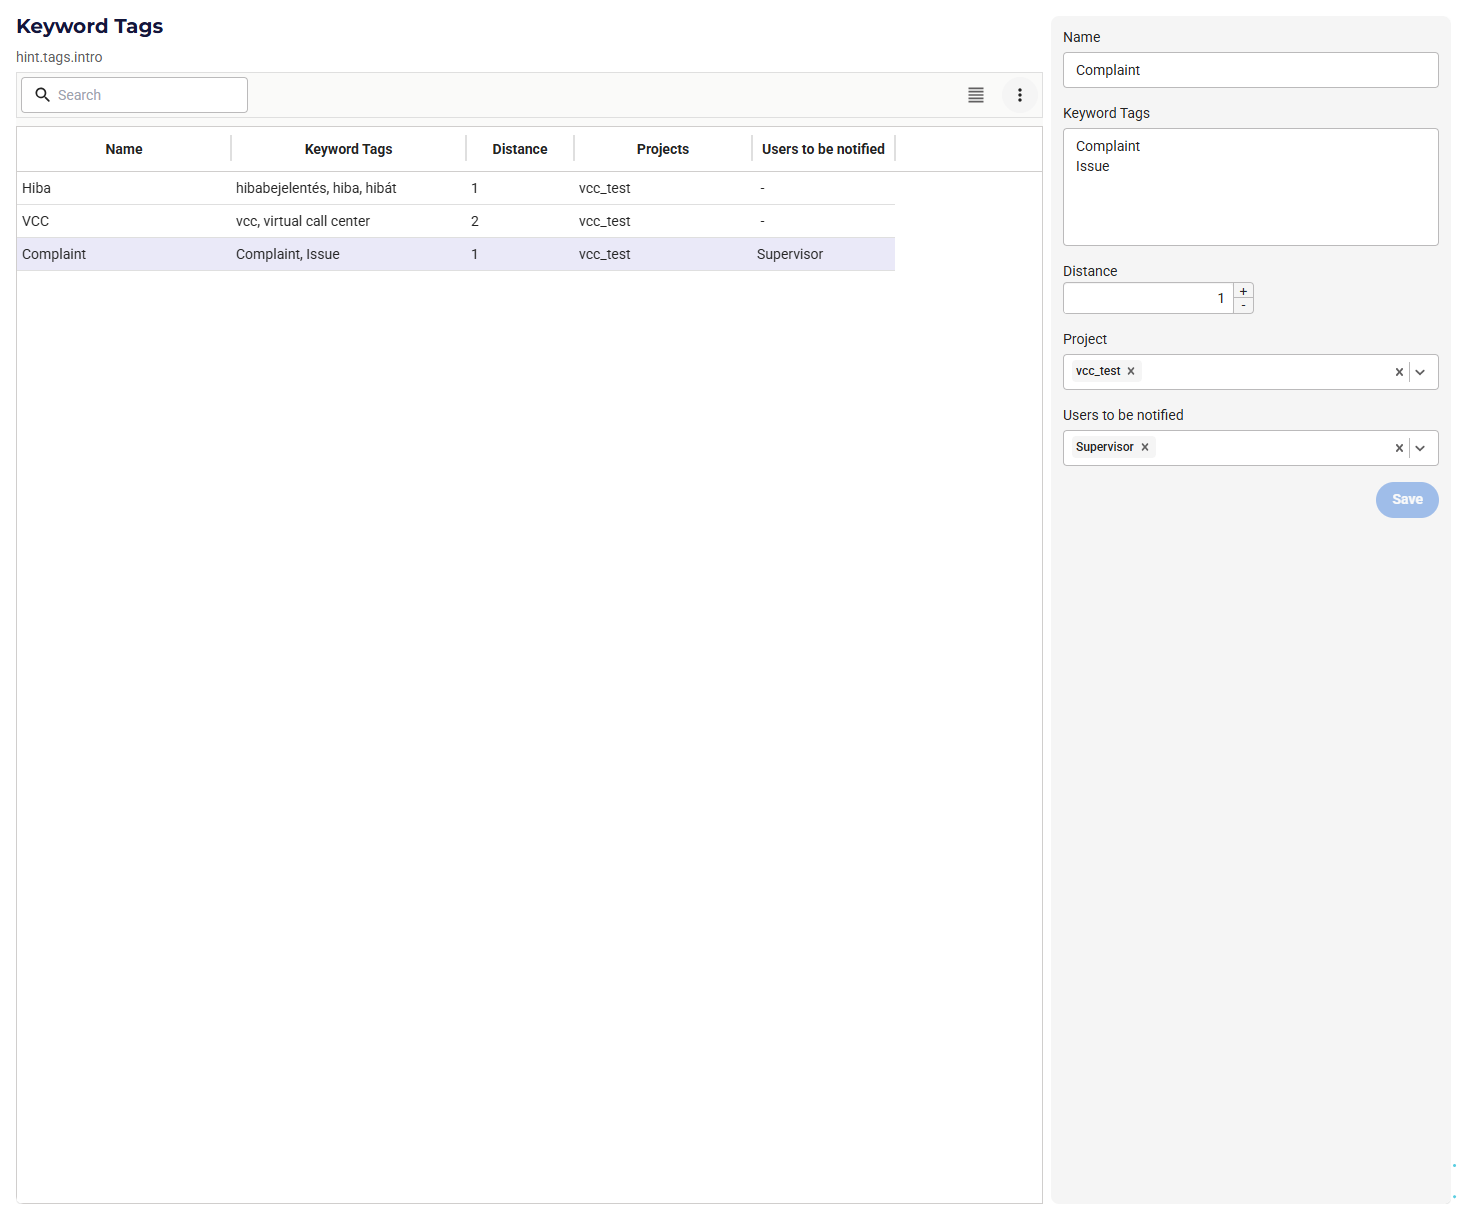Sort table by Distance column header
This screenshot has width=1467, height=1220.
(x=519, y=149)
